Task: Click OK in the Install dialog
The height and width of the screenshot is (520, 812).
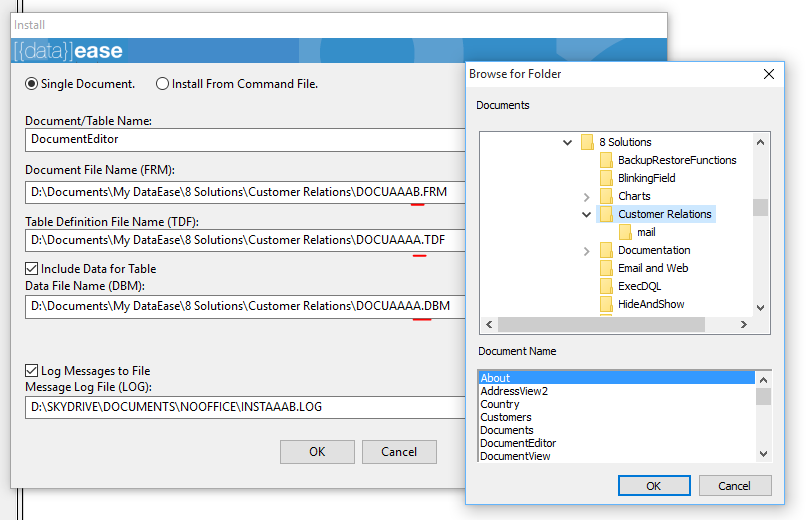Action: [x=317, y=452]
